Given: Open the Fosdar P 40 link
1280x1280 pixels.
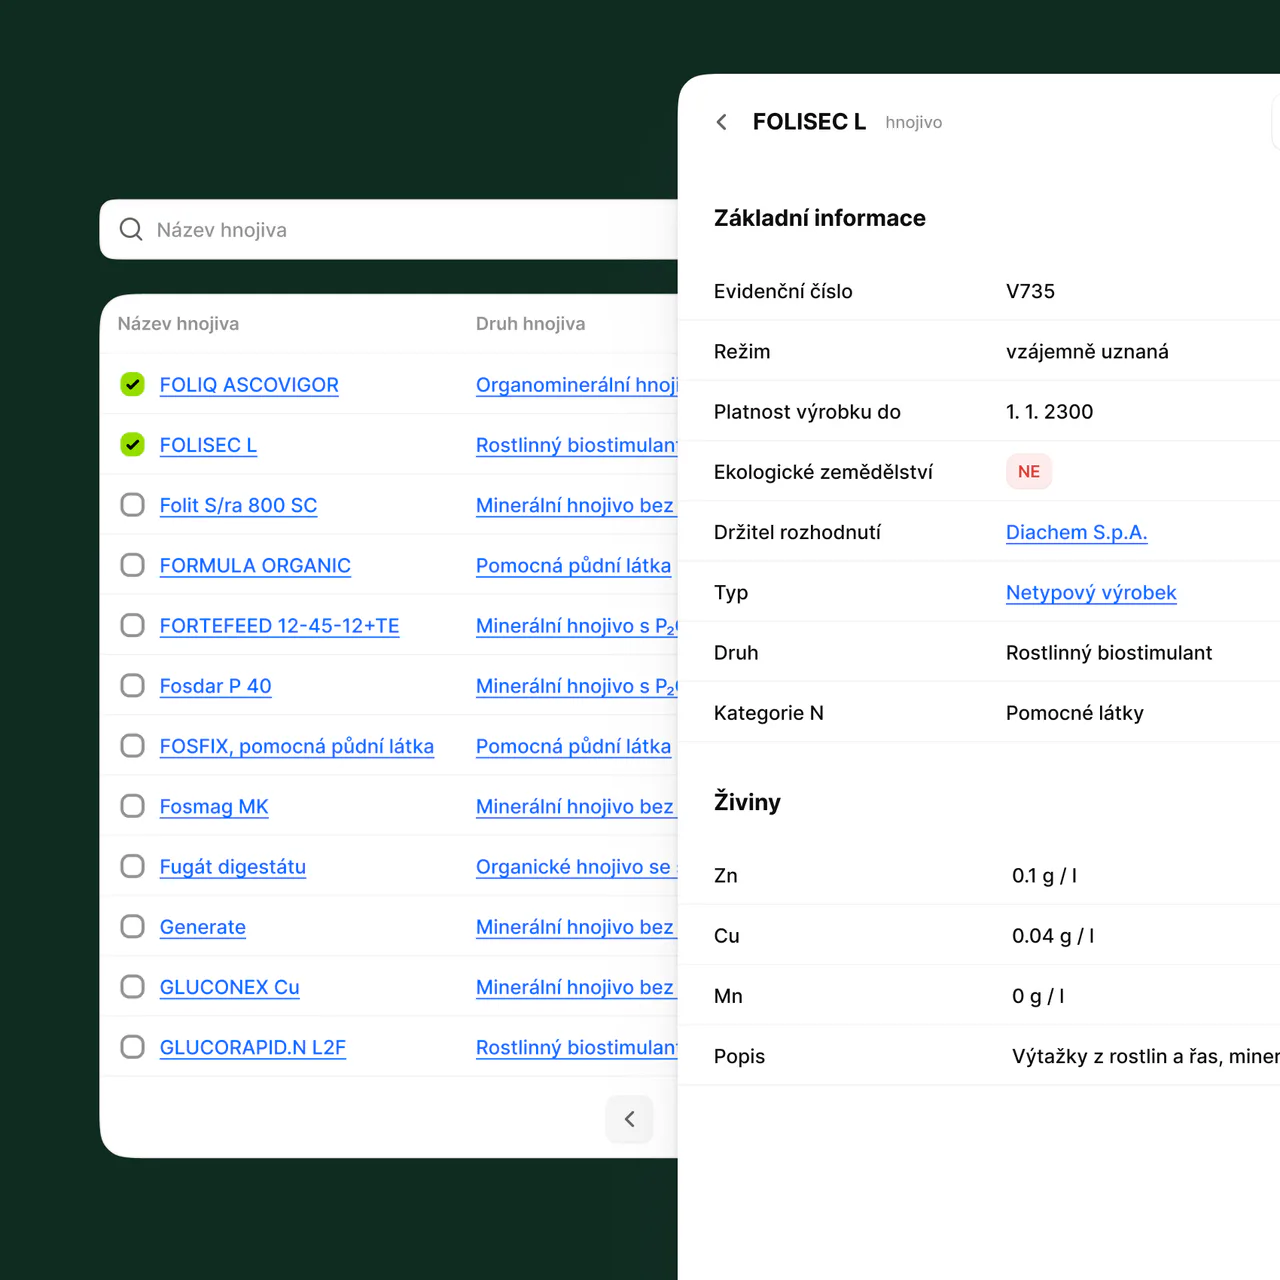Looking at the screenshot, I should [215, 686].
